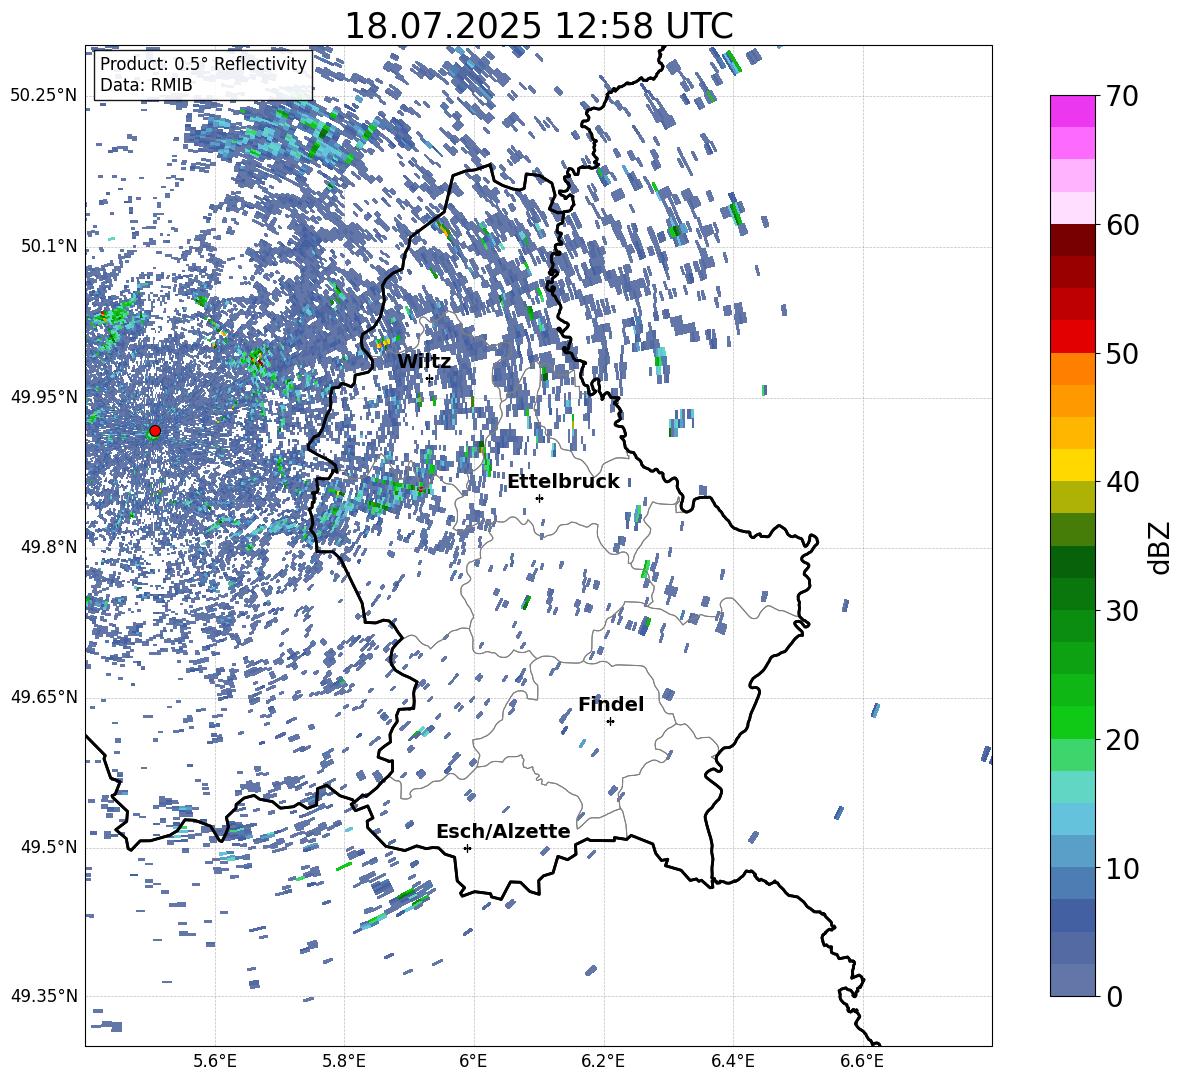Click the Ettelbruck station cross marker
This screenshot has height=1081, width=1184.
[x=539, y=498]
